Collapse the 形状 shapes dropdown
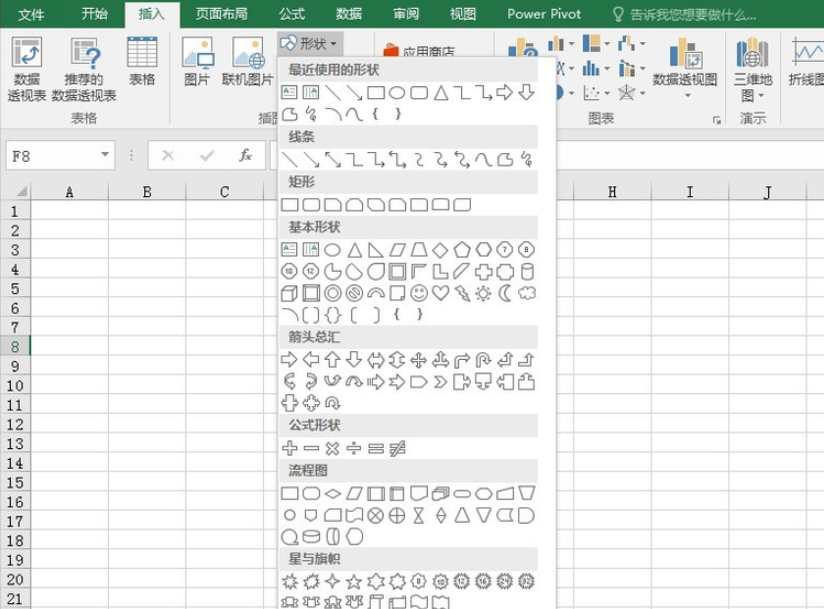 (311, 43)
